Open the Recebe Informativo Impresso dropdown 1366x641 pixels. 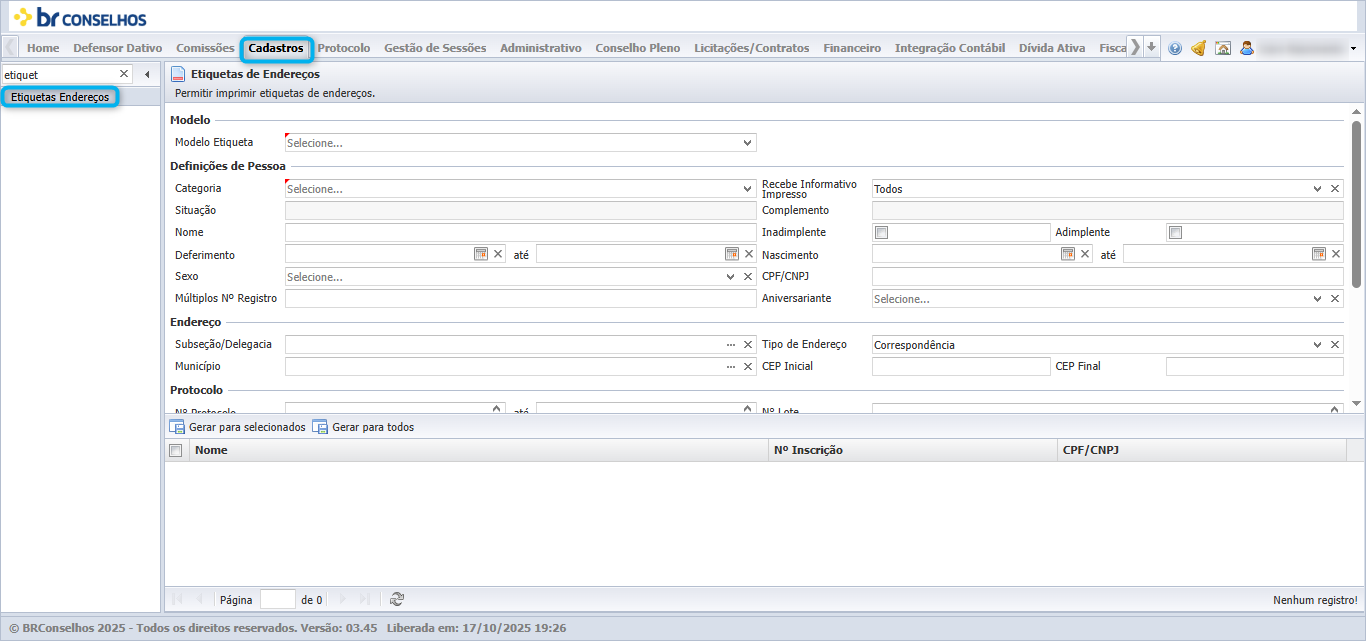pos(1318,188)
